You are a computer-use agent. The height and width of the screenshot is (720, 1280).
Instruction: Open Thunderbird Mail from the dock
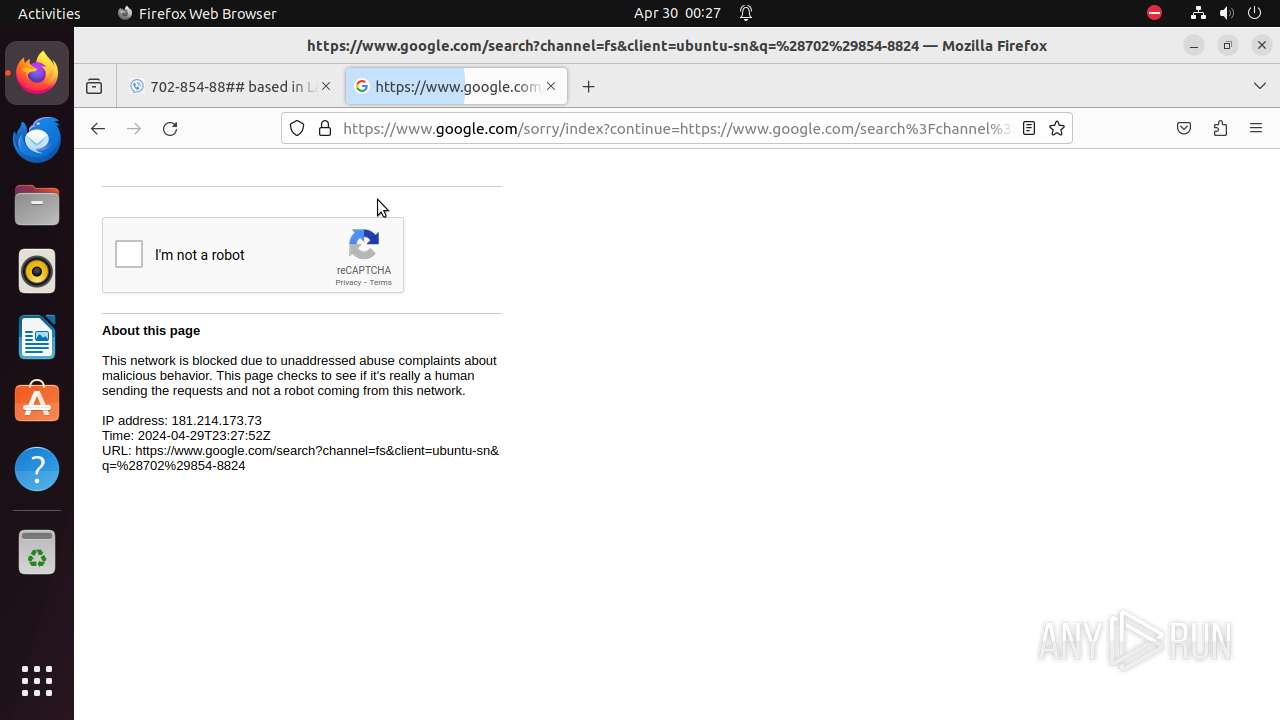[37, 139]
